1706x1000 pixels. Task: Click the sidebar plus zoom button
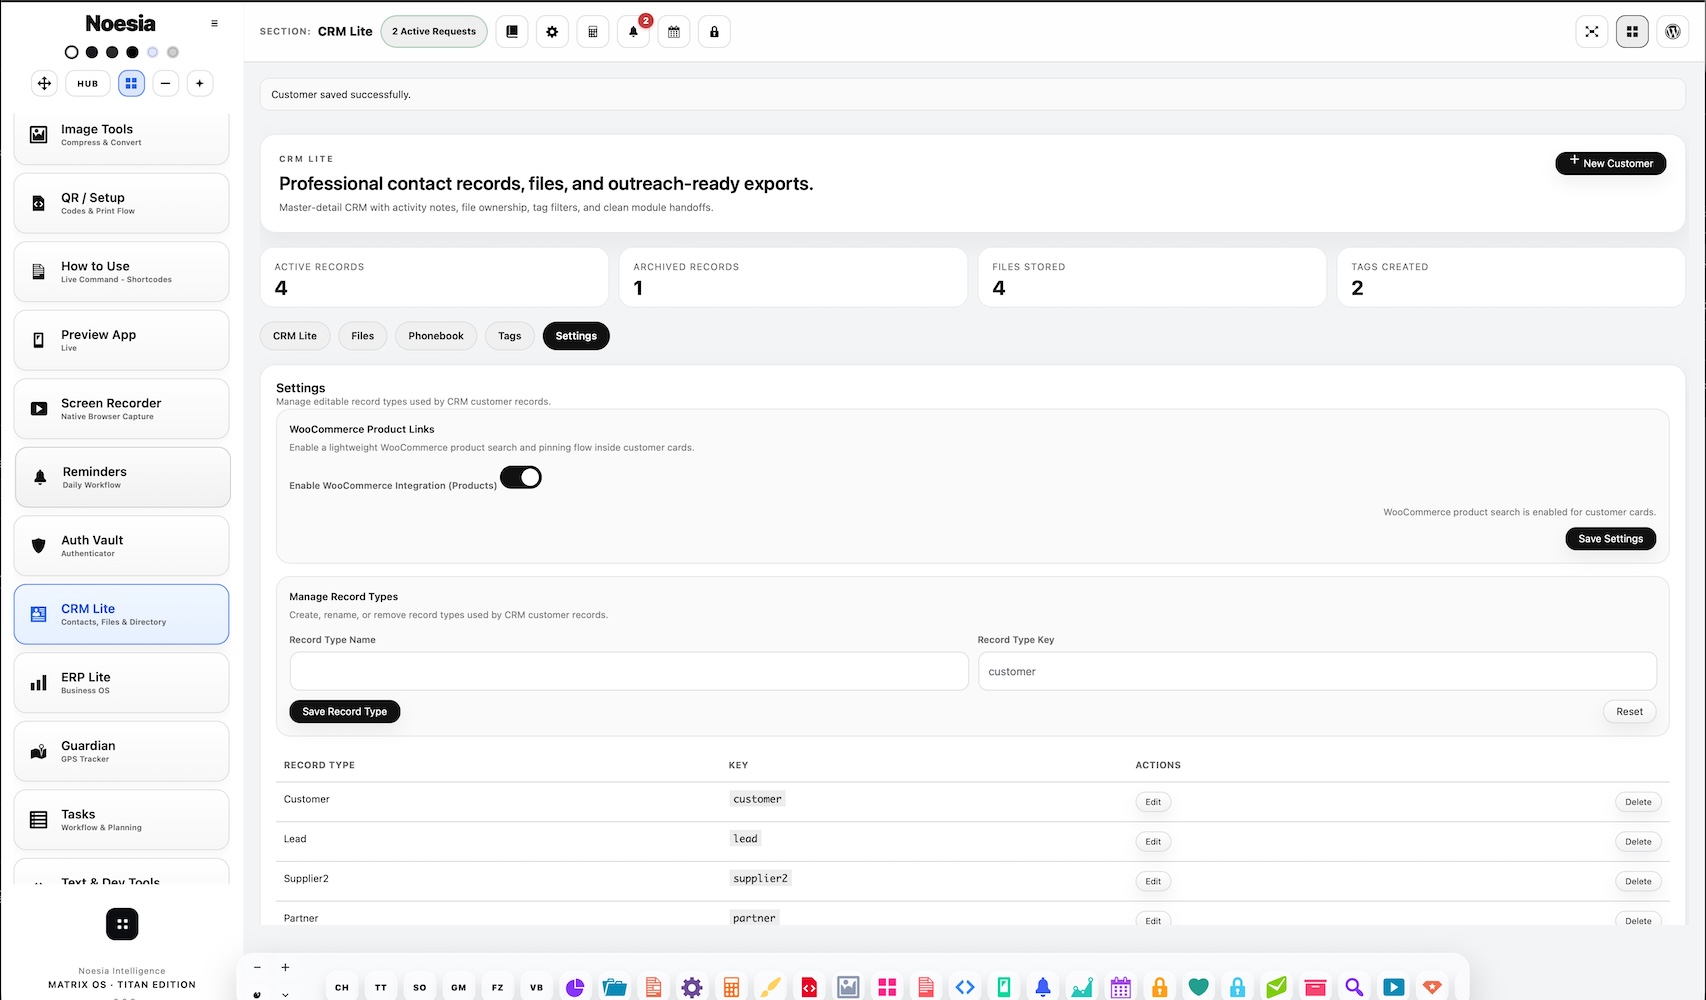(x=200, y=83)
